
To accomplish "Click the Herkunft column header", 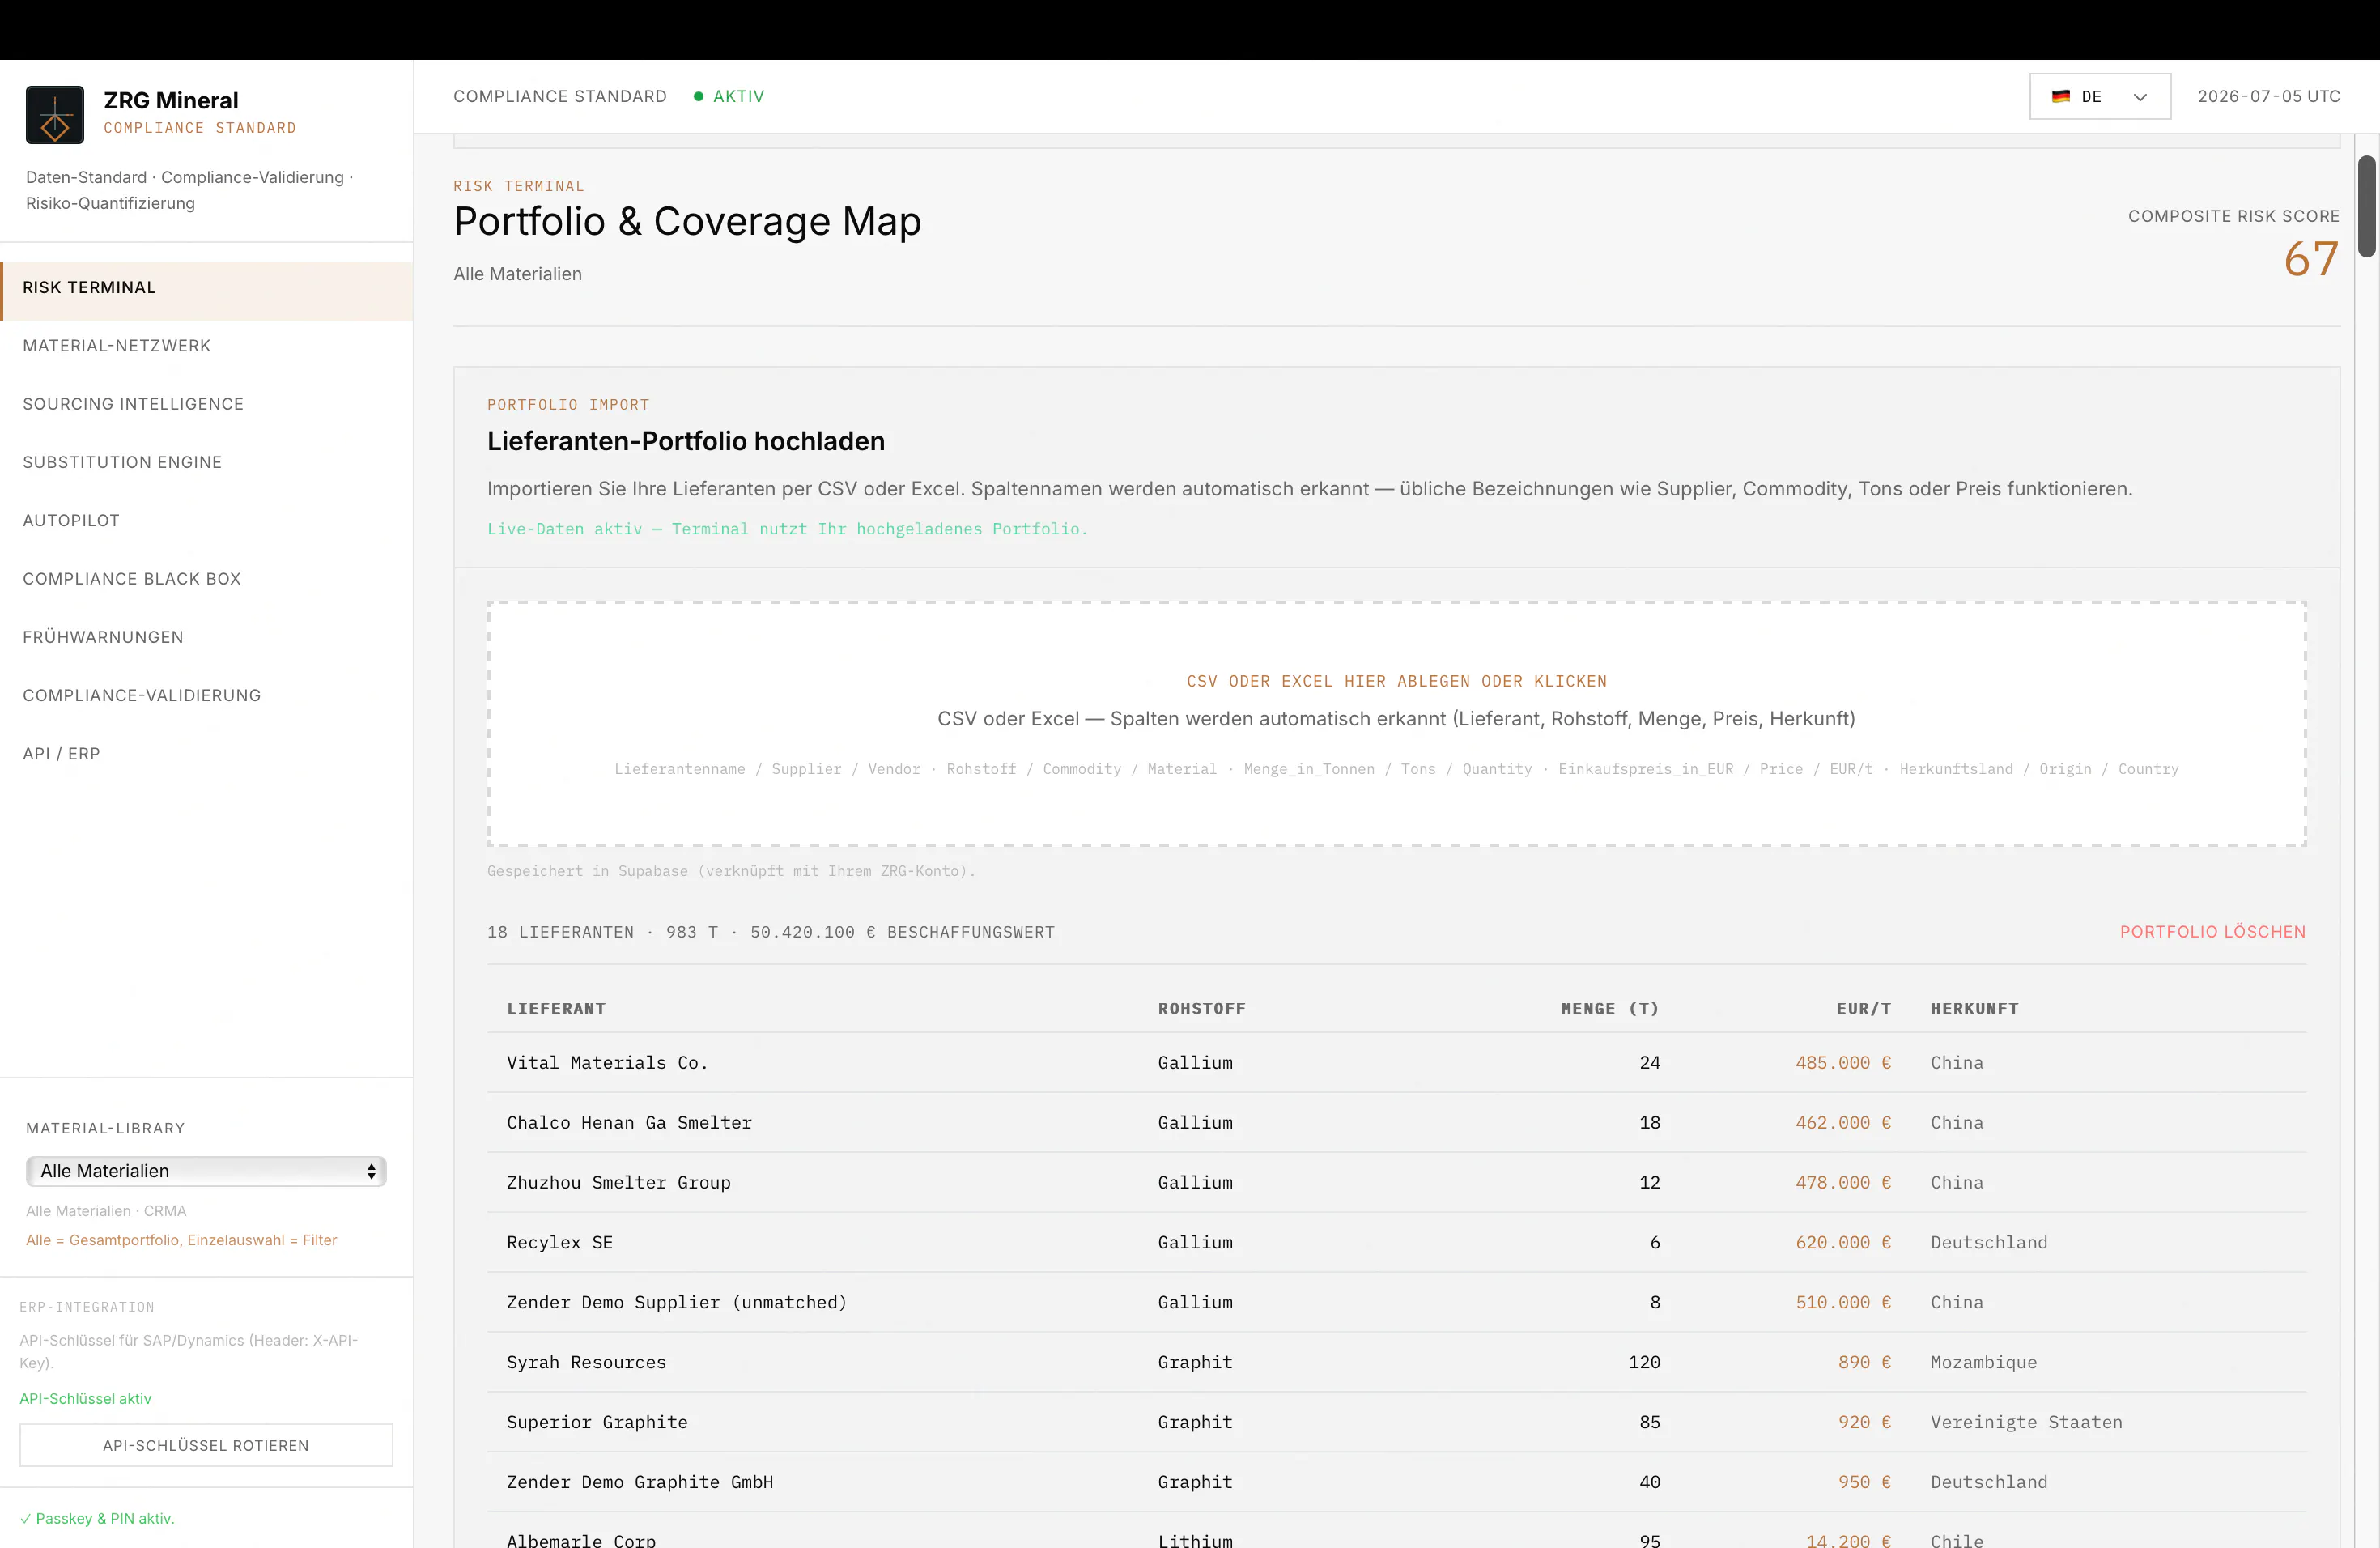I will point(1974,1008).
